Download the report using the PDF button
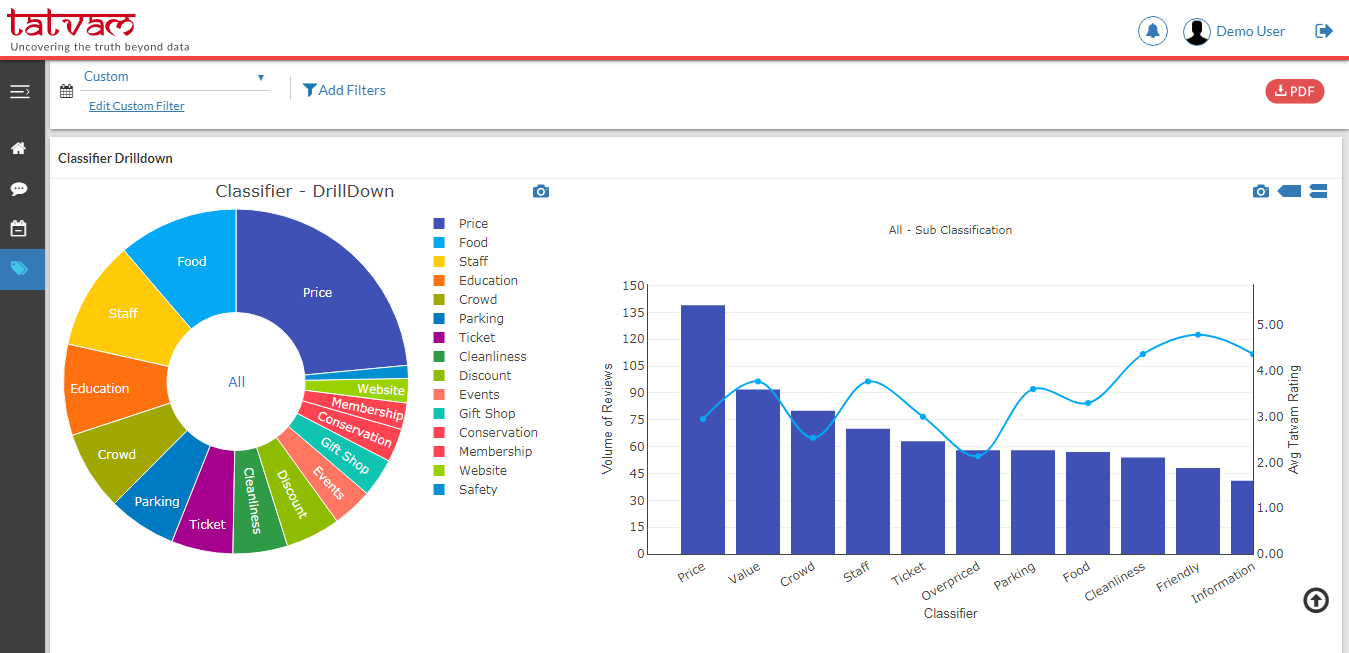The image size is (1349, 653). tap(1294, 90)
